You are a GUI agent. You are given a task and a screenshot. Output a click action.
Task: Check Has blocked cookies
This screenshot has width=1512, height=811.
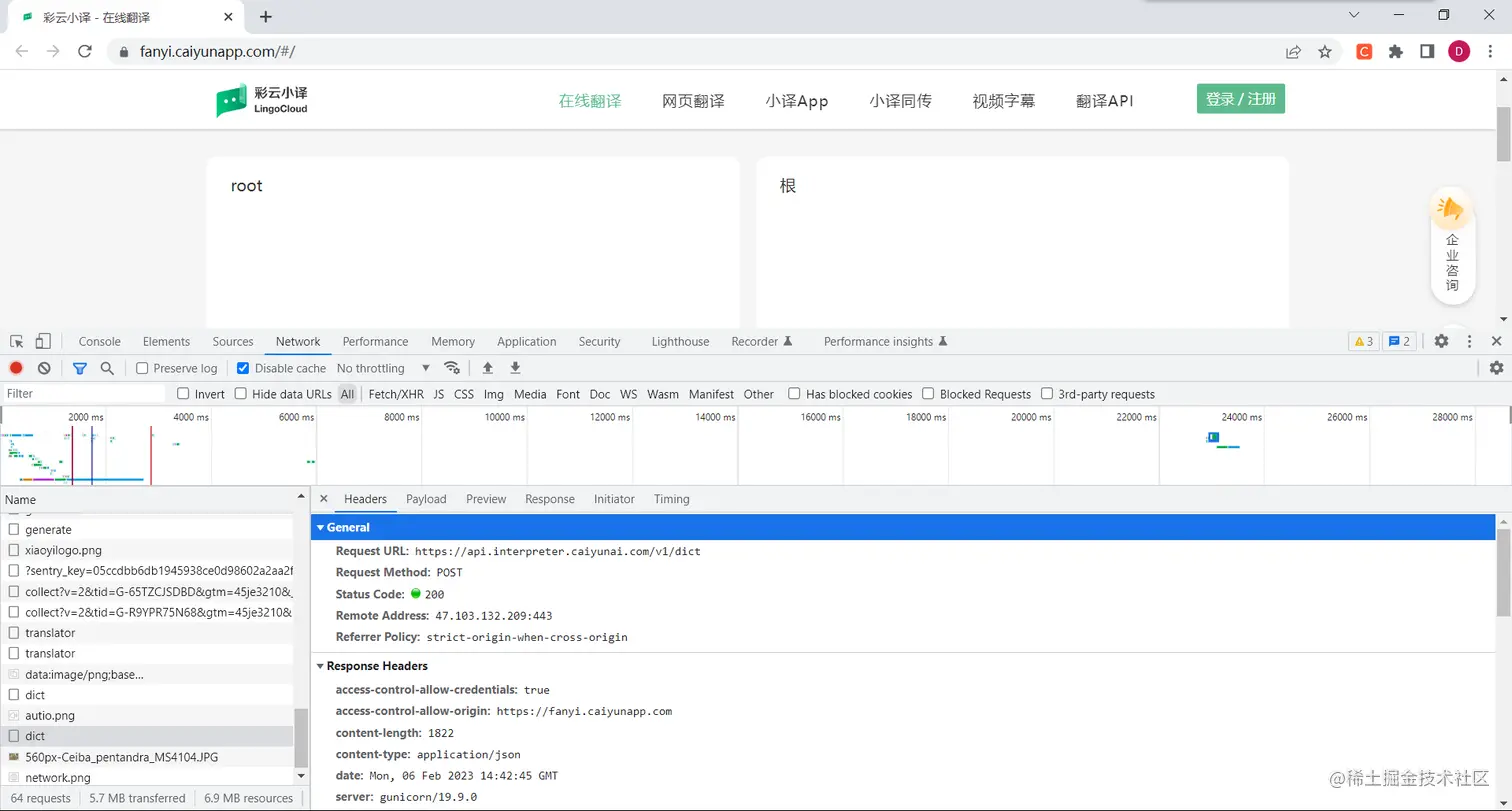click(x=794, y=394)
